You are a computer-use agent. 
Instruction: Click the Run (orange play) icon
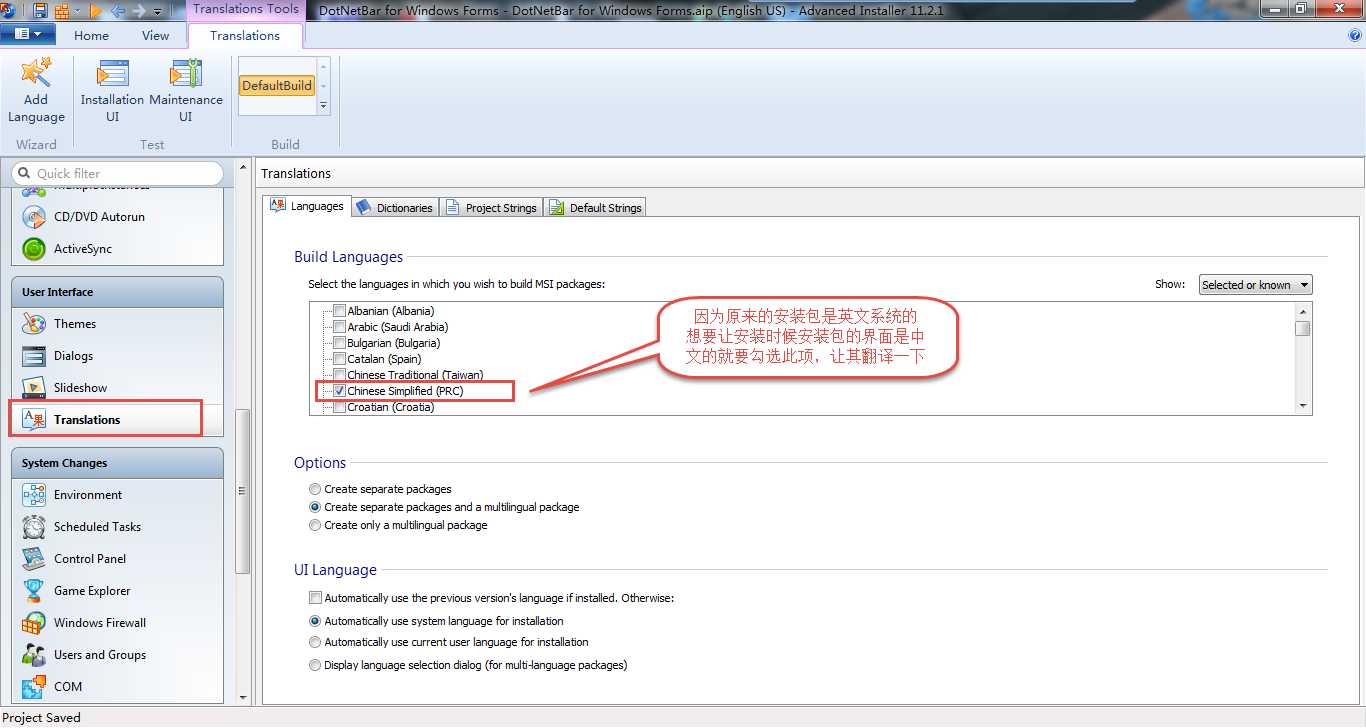point(96,11)
